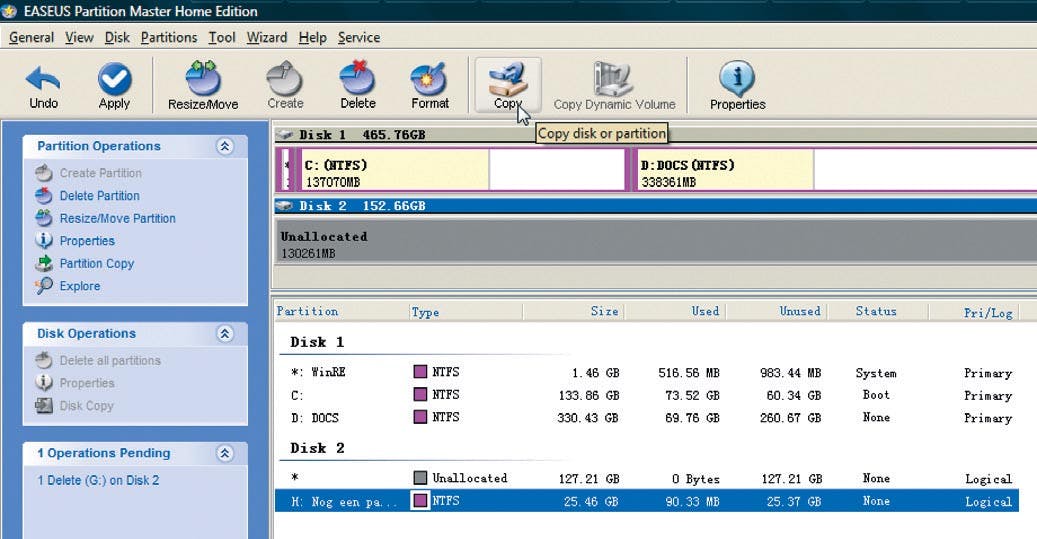Click the Disk Copy link
This screenshot has height=539, width=1037.
pyautogui.click(x=87, y=406)
